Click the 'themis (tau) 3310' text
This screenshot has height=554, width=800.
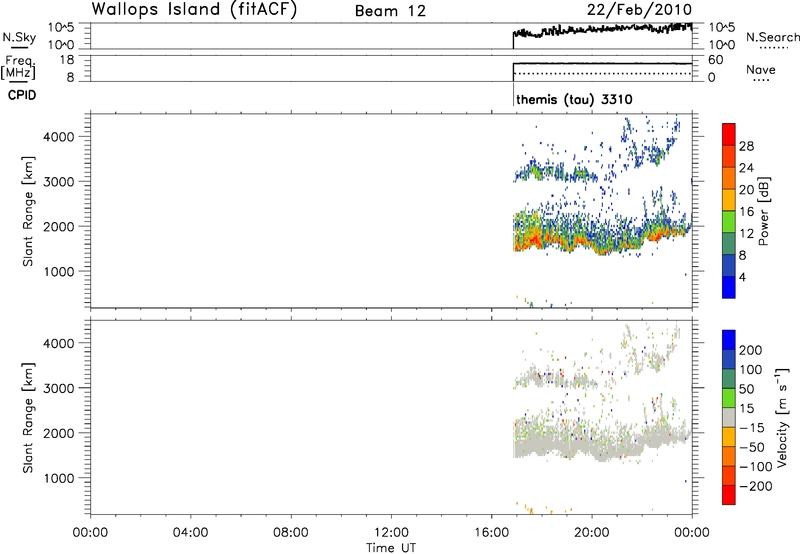574,99
